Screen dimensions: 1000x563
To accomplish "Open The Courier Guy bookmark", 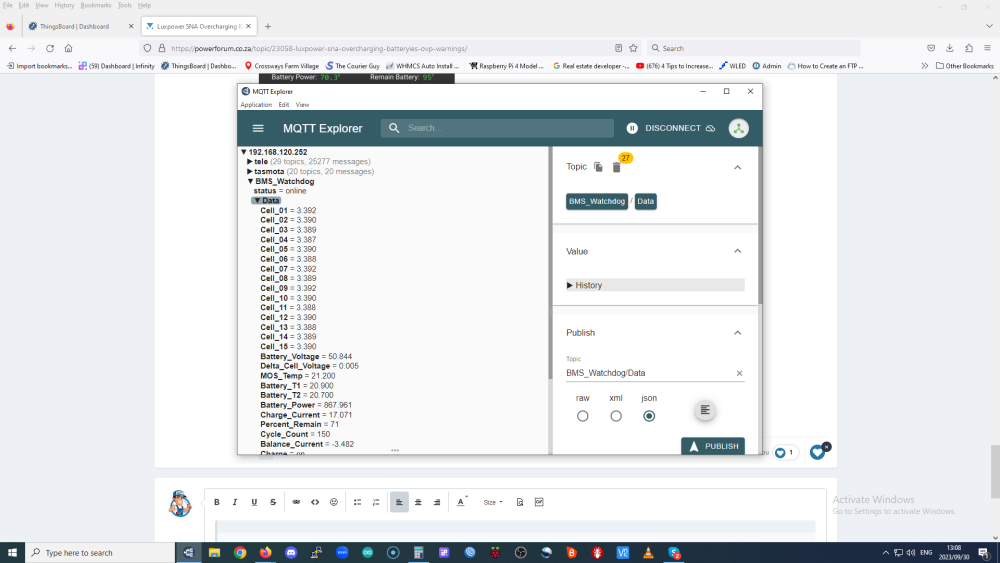I will click(x=352, y=66).
